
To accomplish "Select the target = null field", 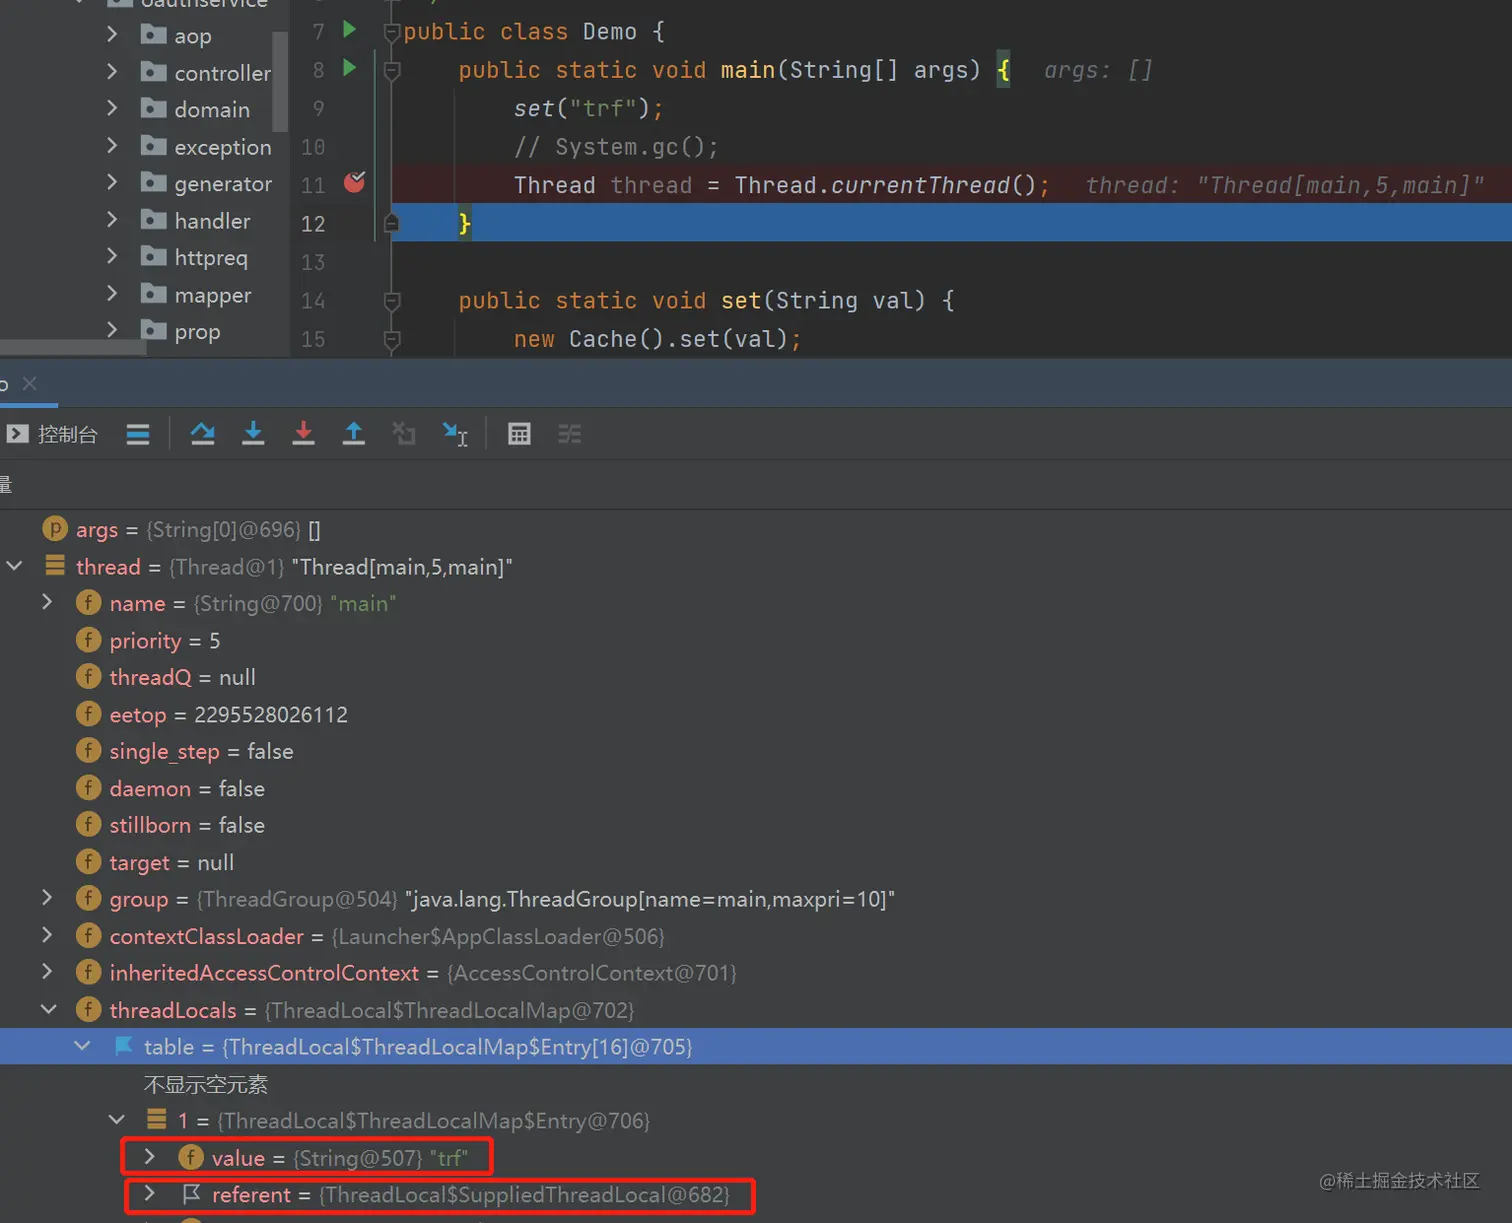I will point(155,862).
